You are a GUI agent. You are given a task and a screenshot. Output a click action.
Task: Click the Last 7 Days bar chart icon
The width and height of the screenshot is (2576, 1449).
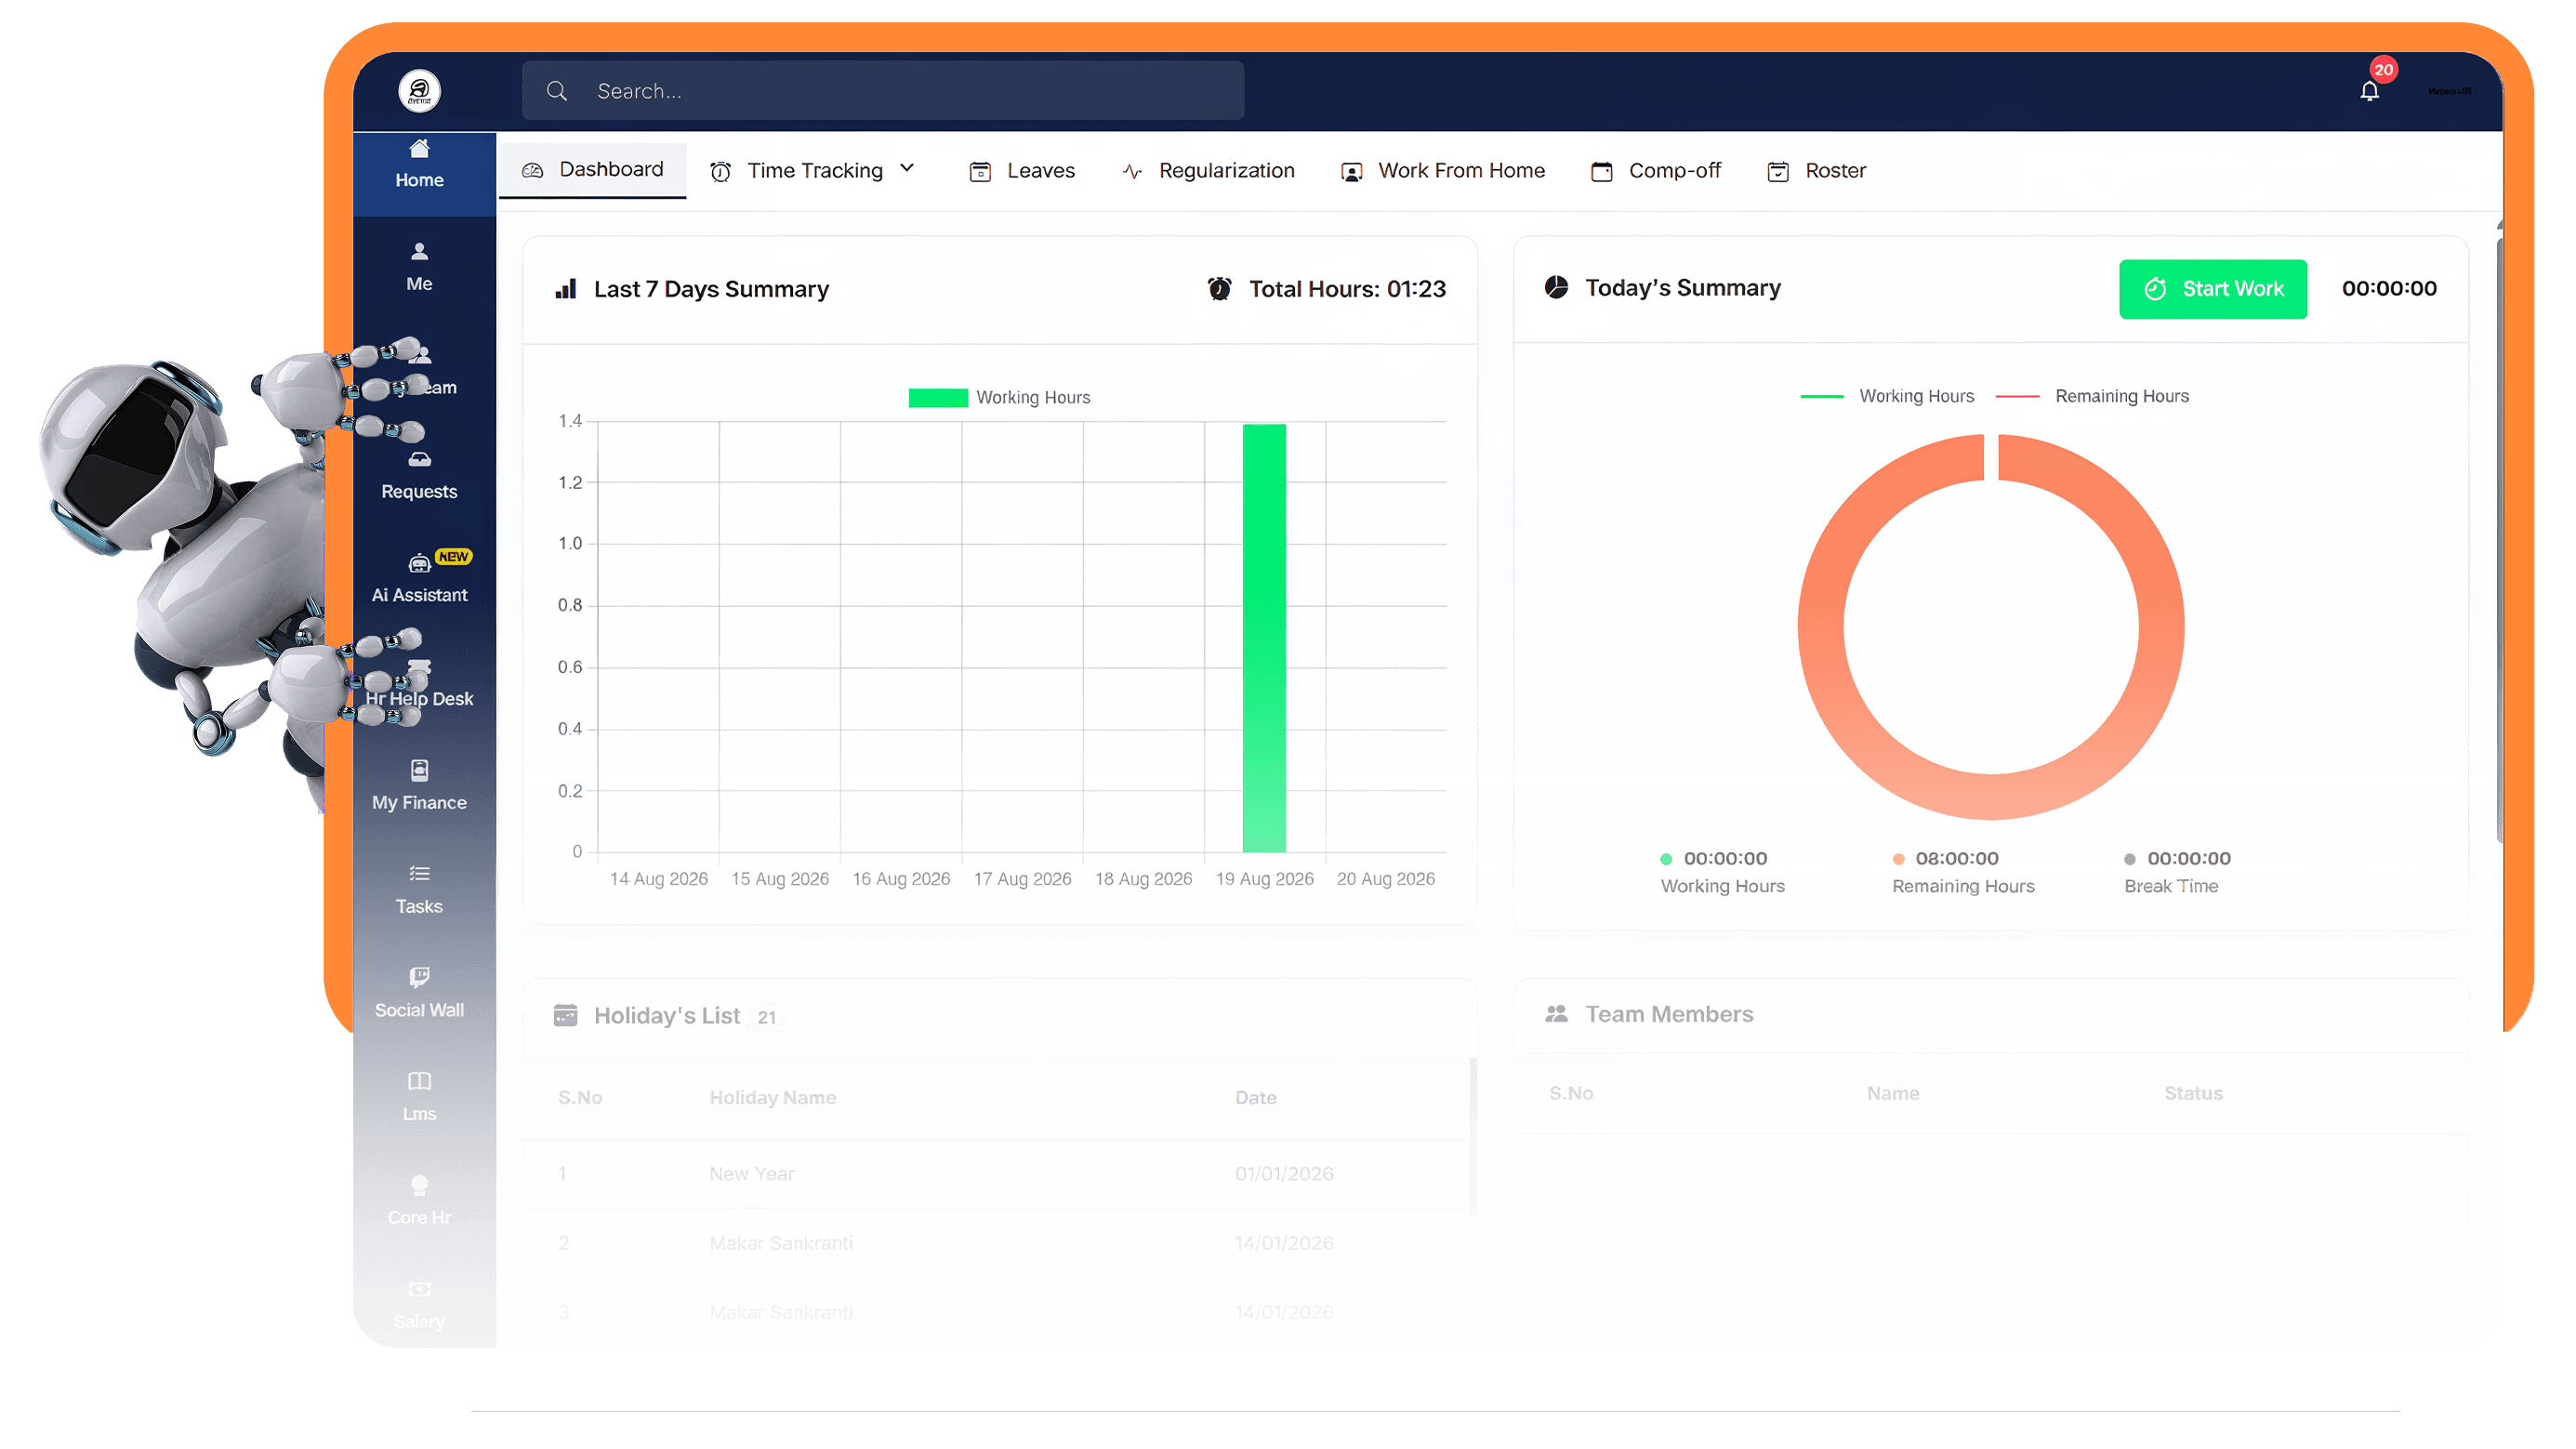(566, 289)
